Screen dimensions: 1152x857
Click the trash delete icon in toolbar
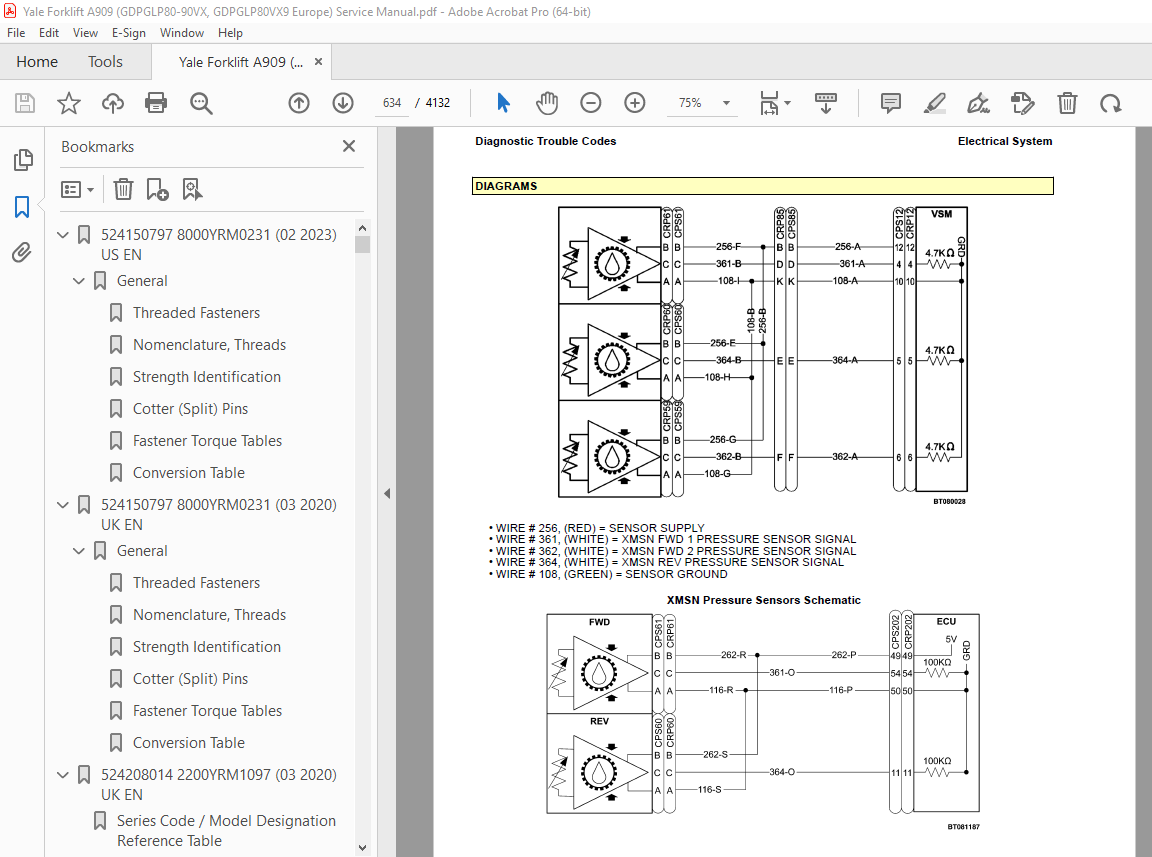pyautogui.click(x=1067, y=103)
